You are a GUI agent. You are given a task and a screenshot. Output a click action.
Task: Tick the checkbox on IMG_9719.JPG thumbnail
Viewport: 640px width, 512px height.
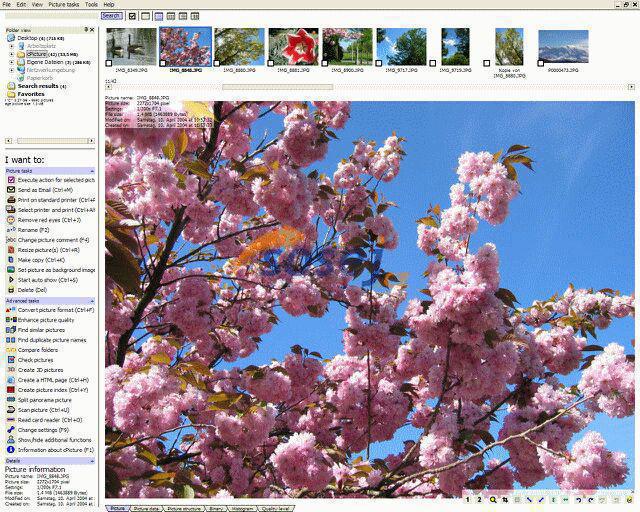[433, 63]
